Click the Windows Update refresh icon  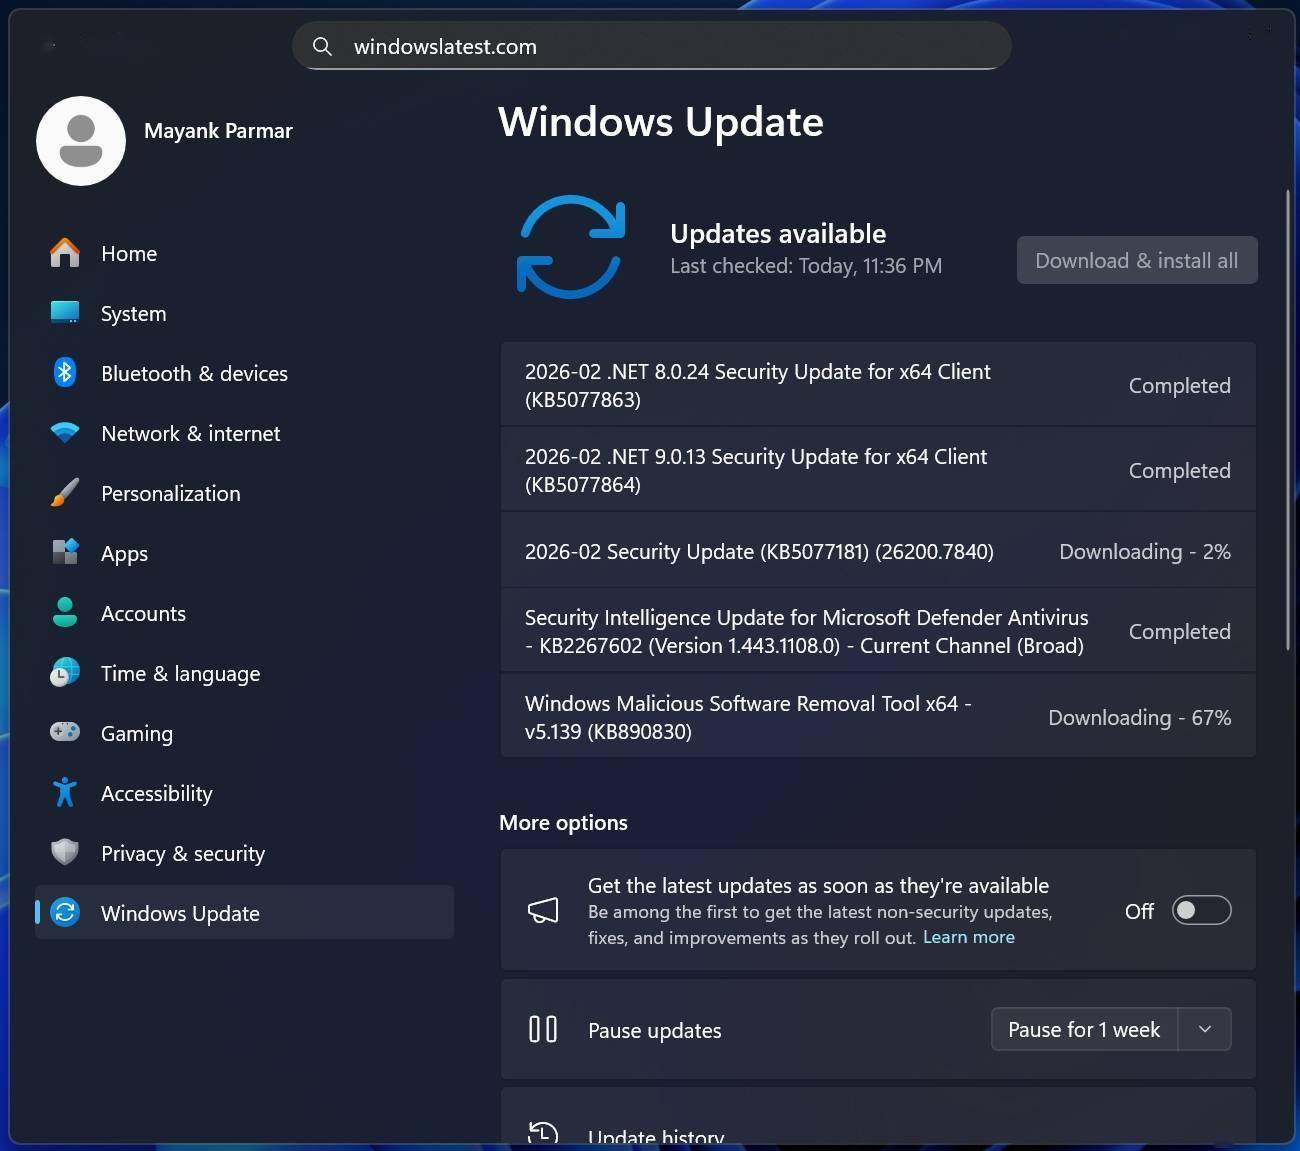(x=64, y=912)
